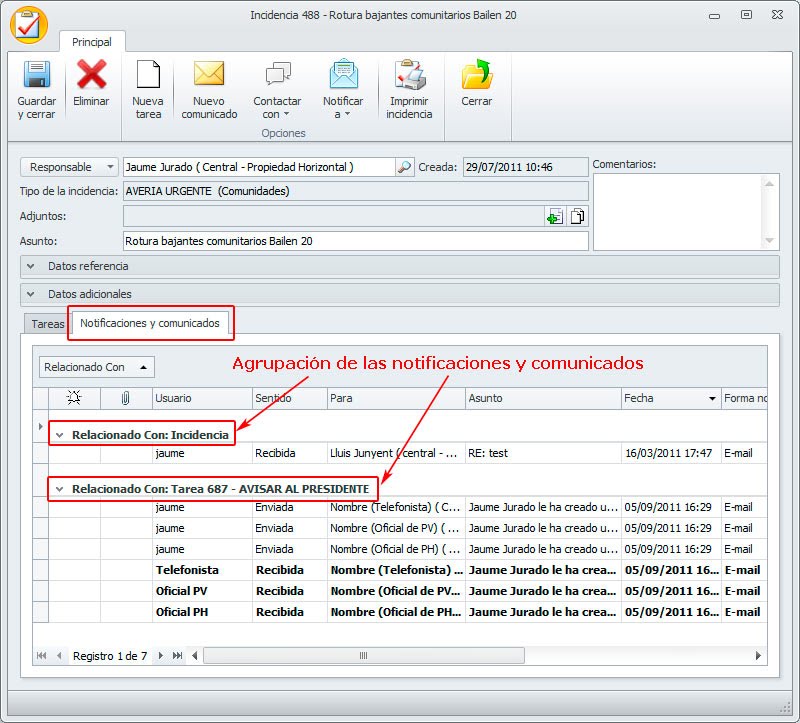Click the Guardar y cerrar save icon

[37, 74]
